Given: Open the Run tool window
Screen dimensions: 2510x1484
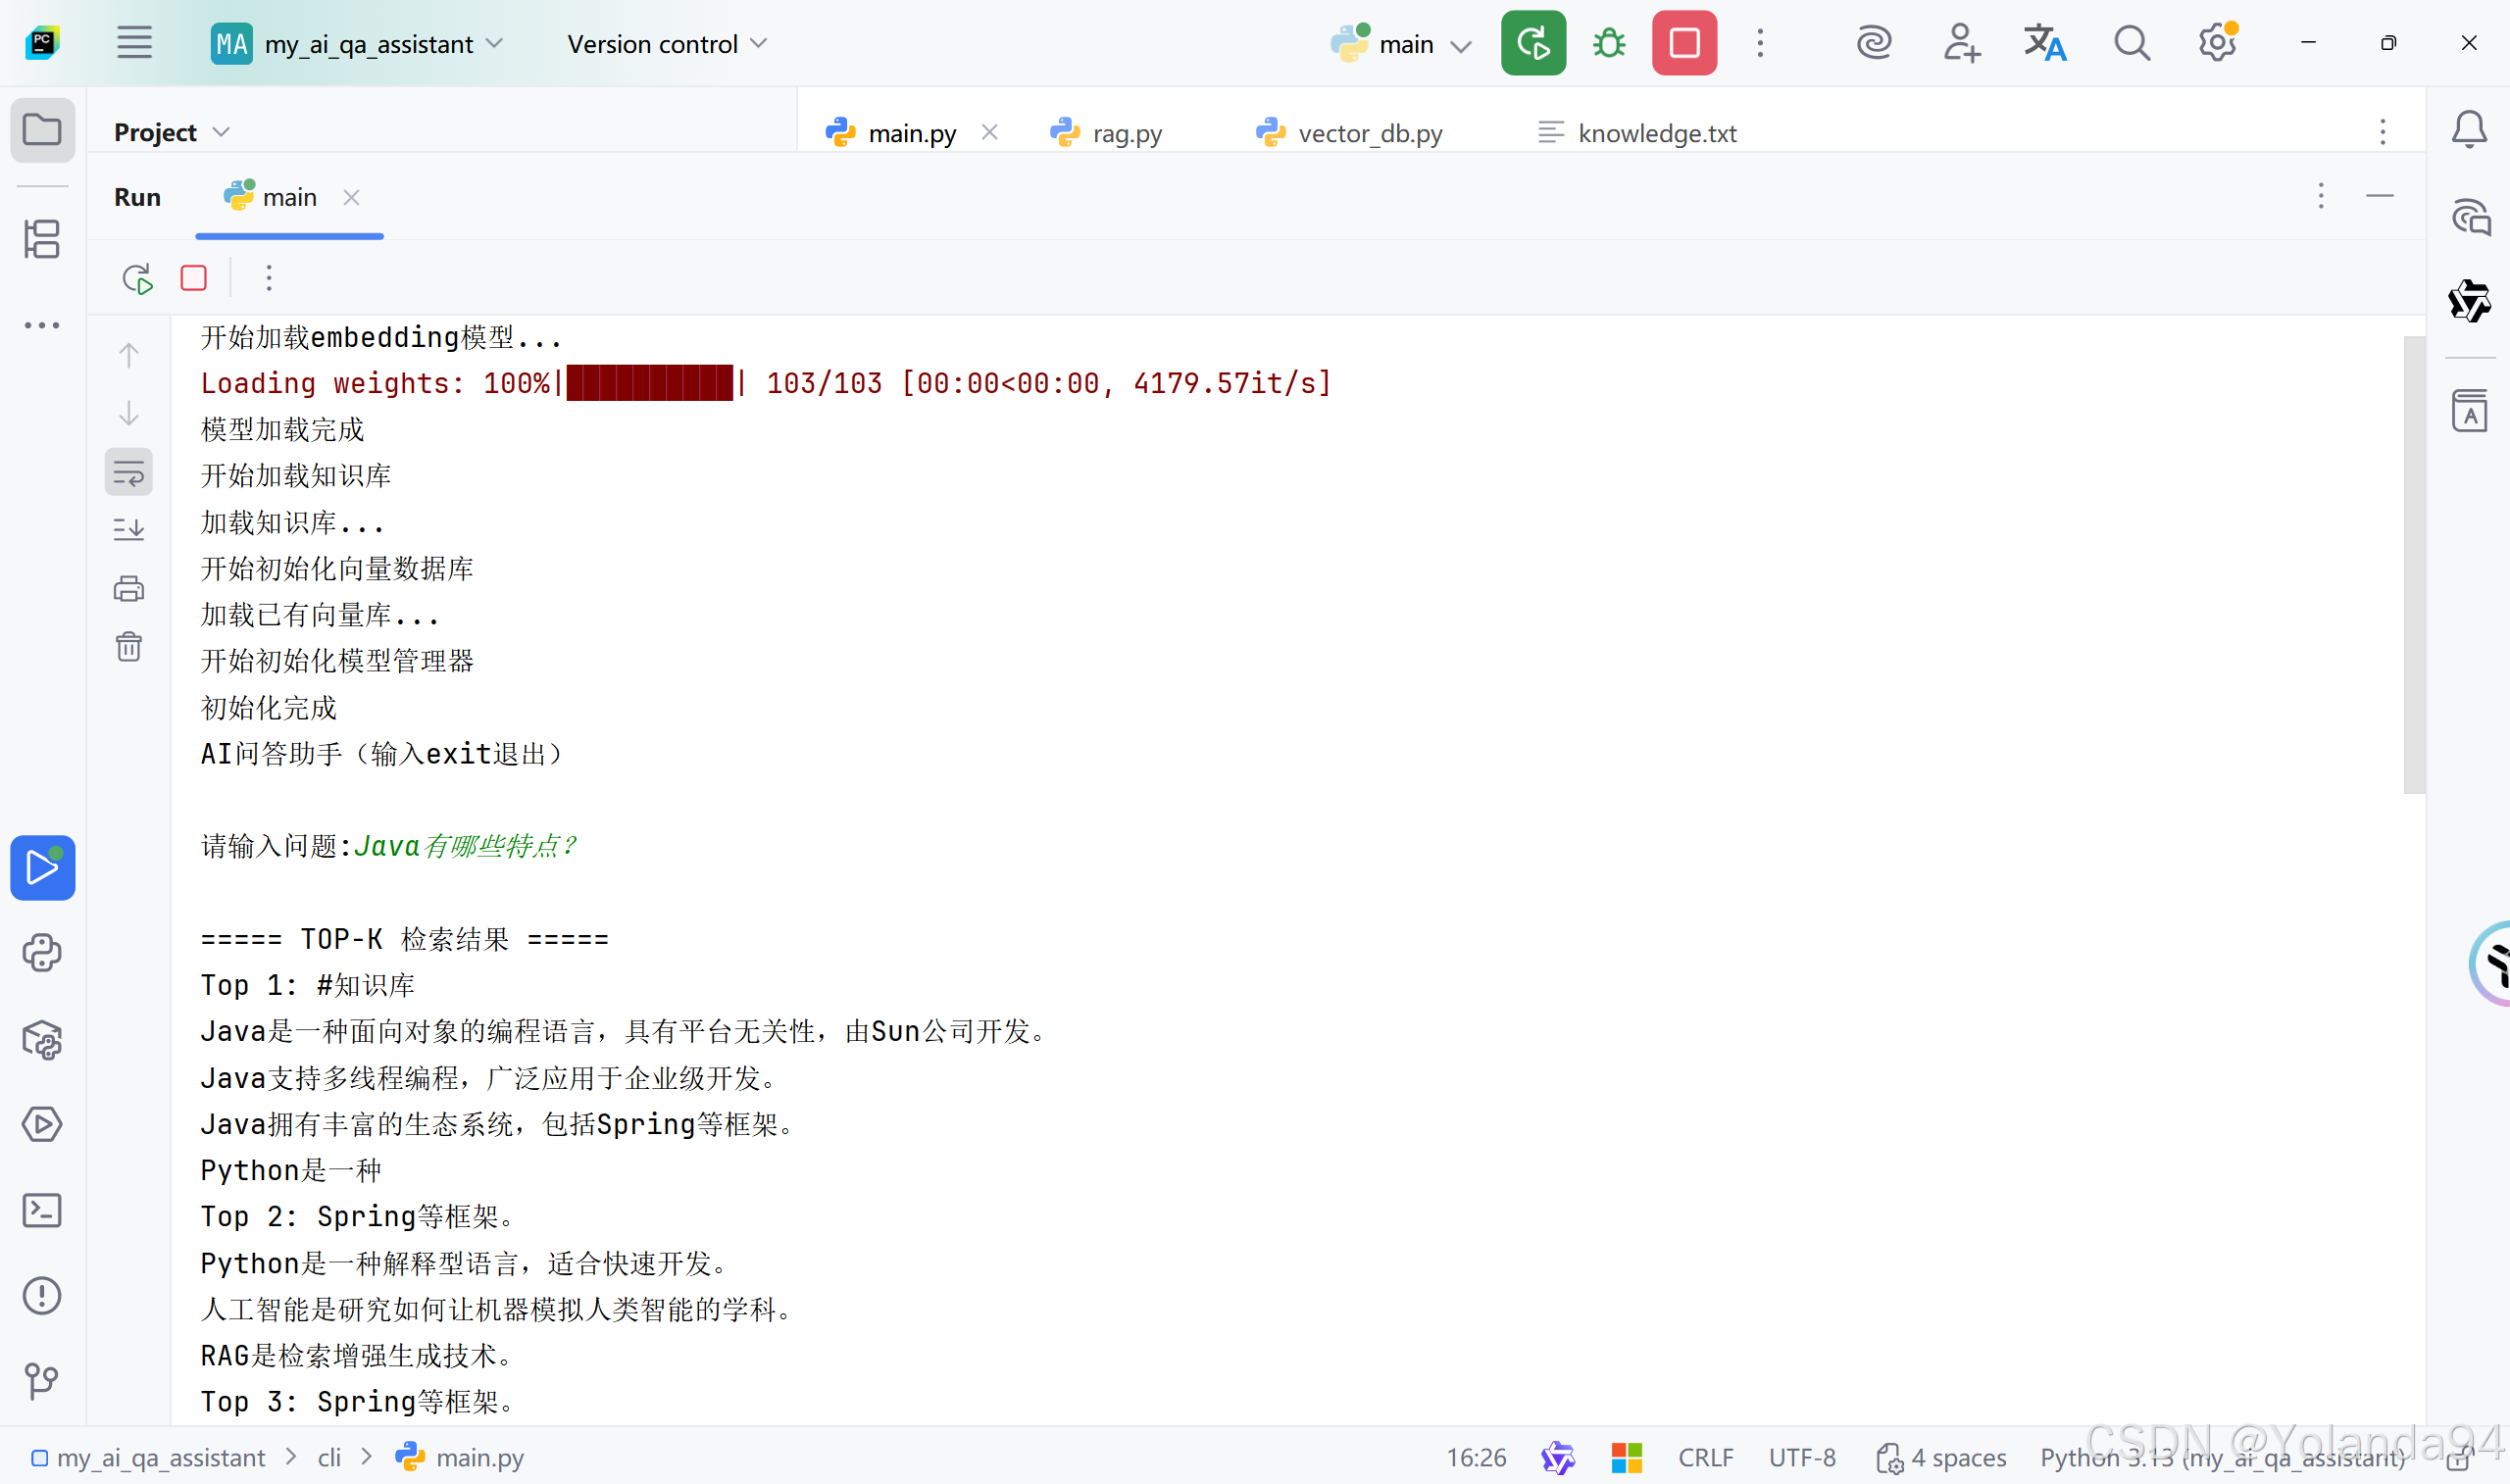Looking at the screenshot, I should click(42, 867).
